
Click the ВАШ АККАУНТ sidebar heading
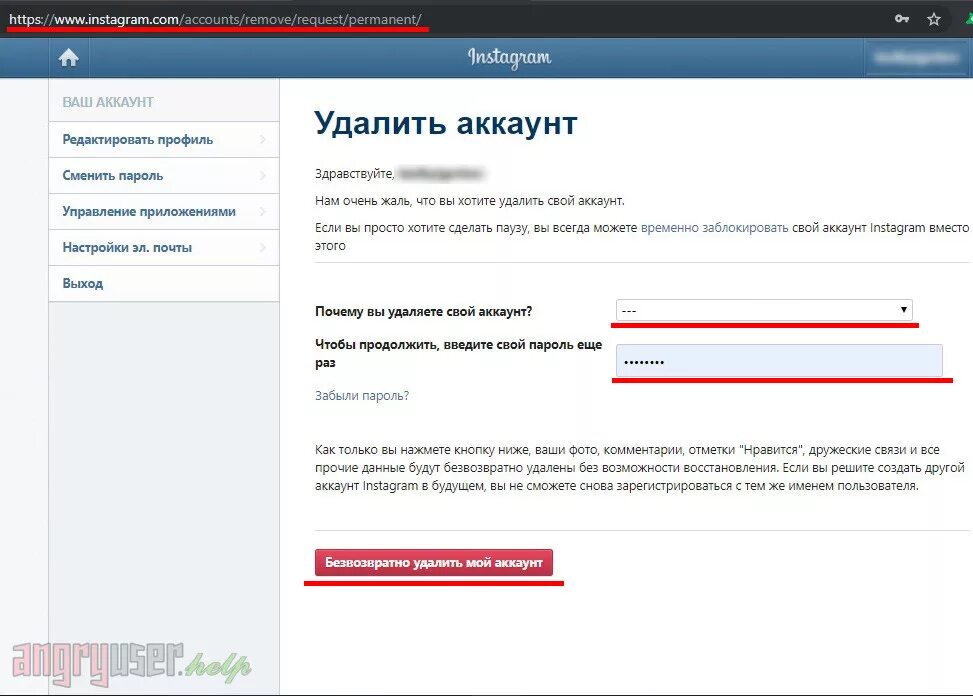(x=108, y=102)
